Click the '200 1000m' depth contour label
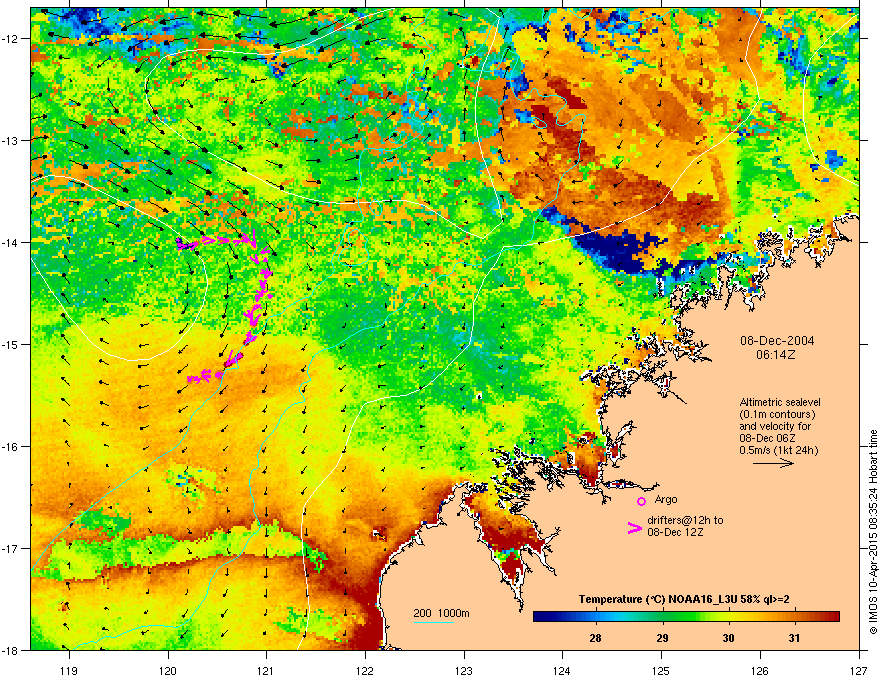The height and width of the screenshot is (680, 880). coord(441,613)
